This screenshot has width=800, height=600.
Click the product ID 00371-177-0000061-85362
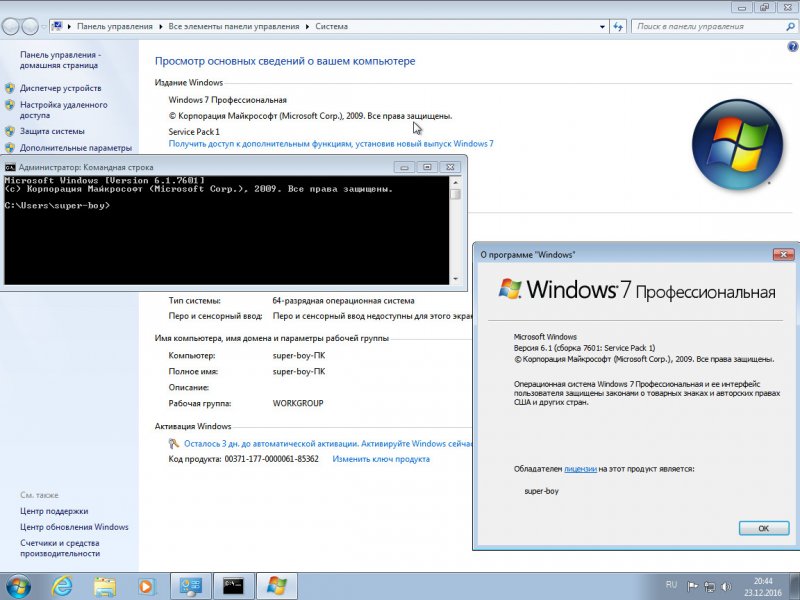click(271, 459)
